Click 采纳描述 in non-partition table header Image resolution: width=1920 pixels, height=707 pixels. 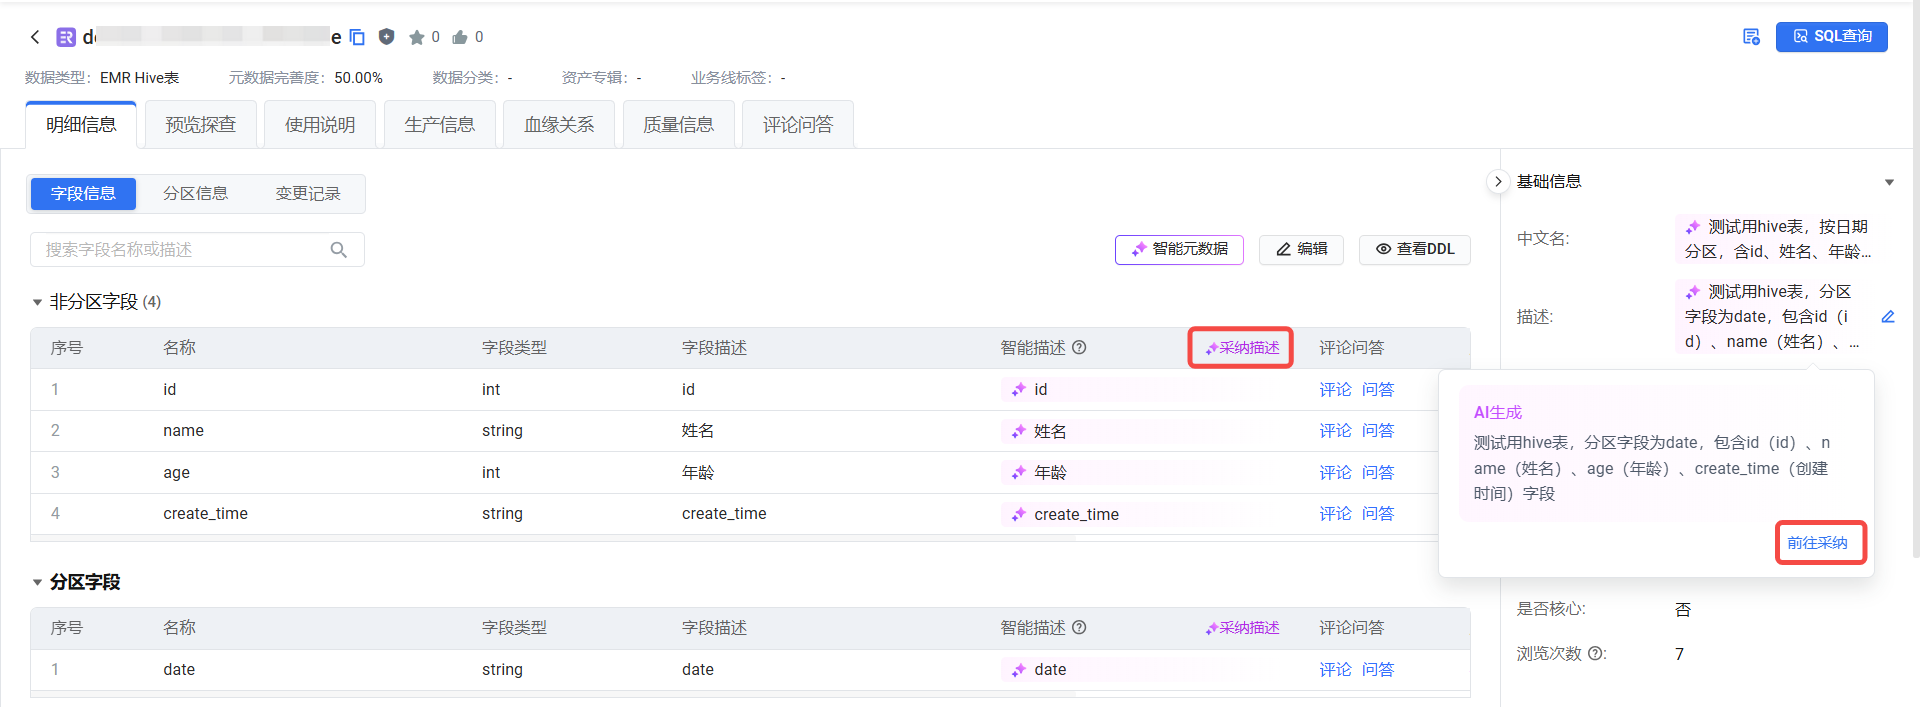point(1241,348)
